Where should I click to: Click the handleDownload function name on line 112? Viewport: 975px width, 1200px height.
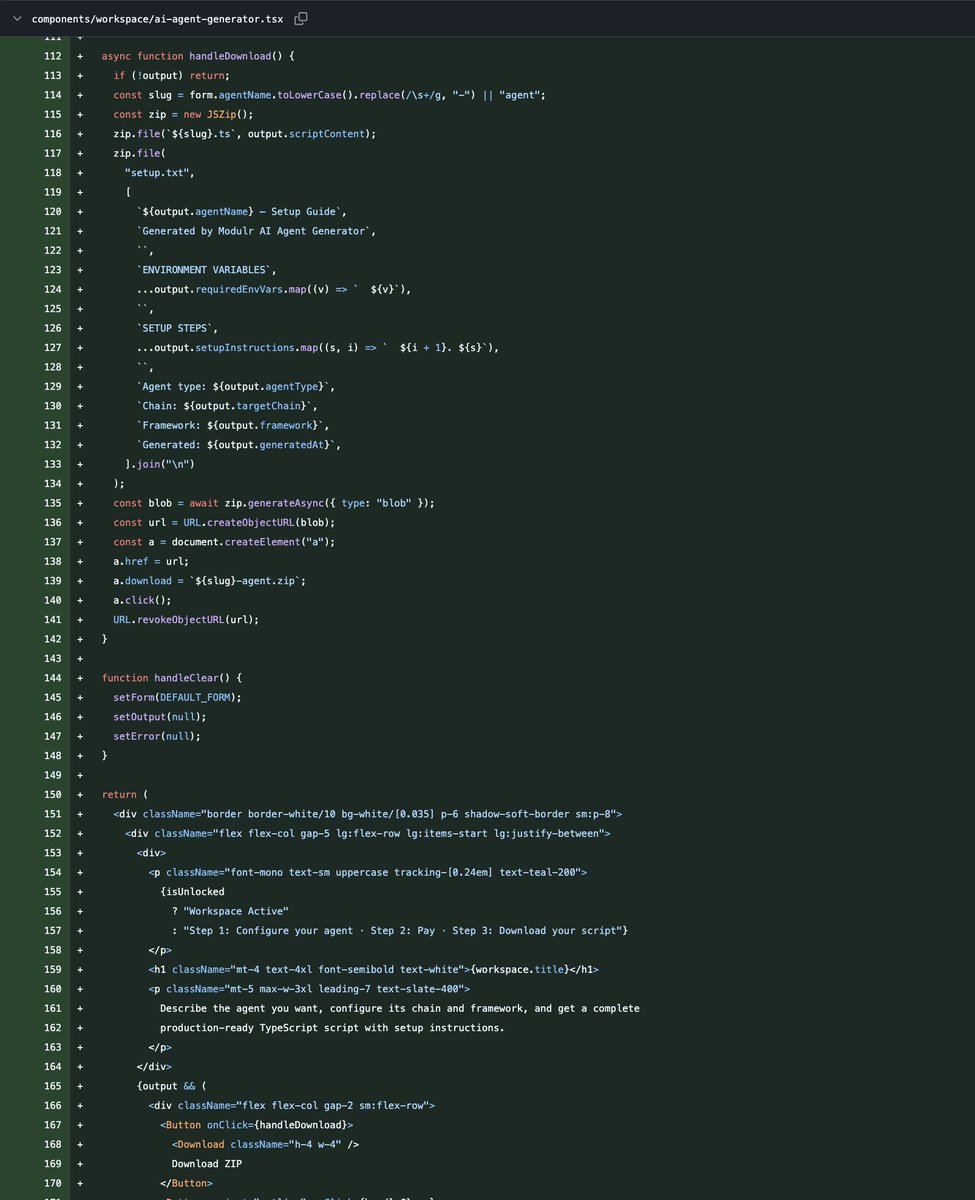point(229,56)
